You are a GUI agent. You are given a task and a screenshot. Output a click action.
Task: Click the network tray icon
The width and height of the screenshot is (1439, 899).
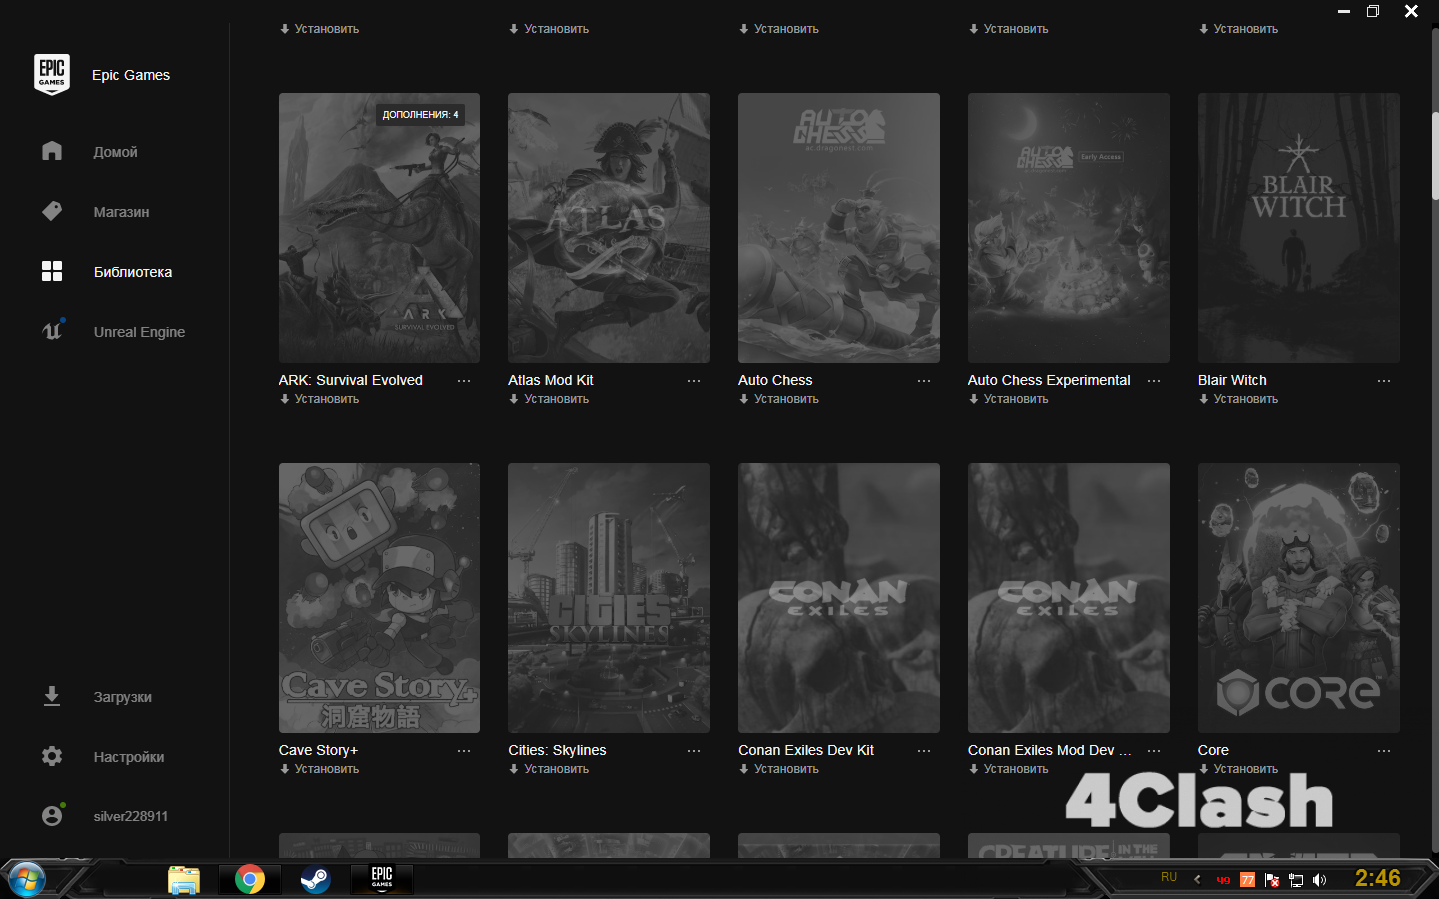(x=1296, y=880)
